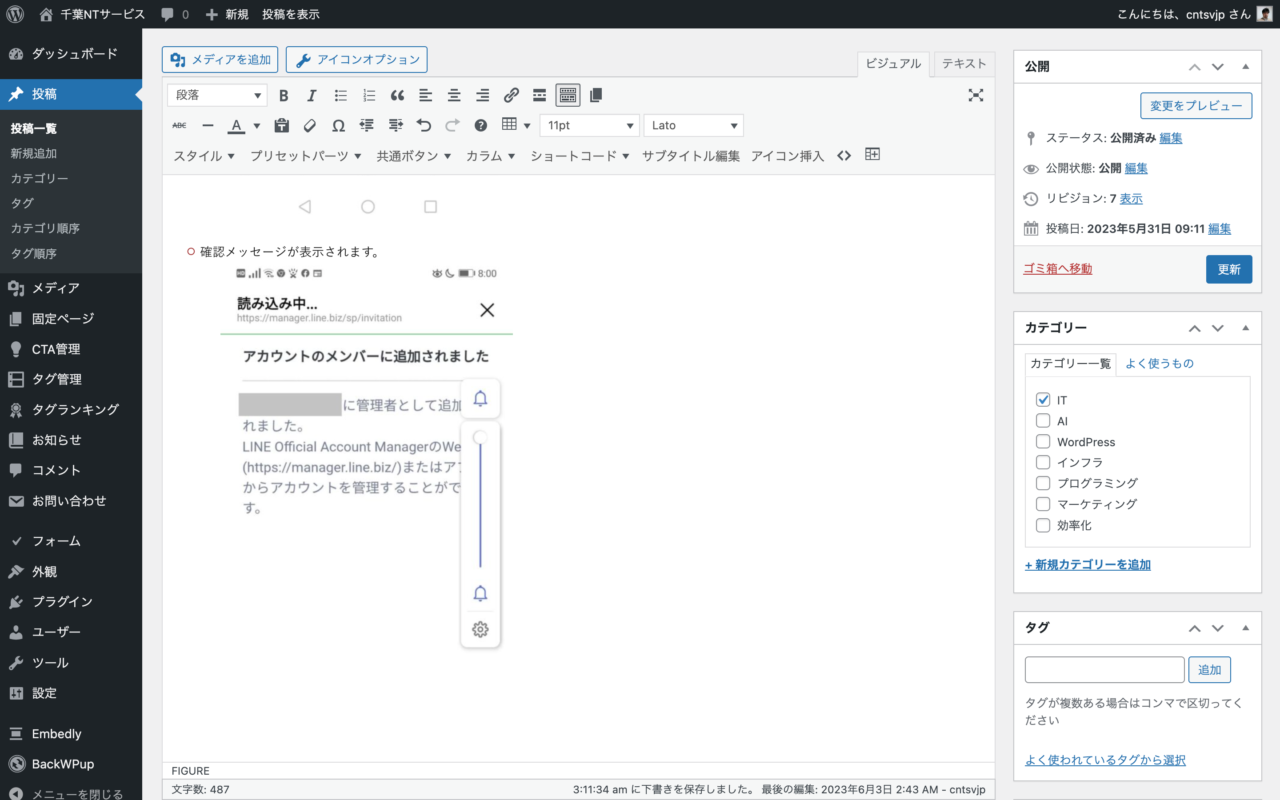Open the 段落 paragraph format dropdown
Image resolution: width=1280 pixels, height=800 pixels.
click(x=218, y=96)
